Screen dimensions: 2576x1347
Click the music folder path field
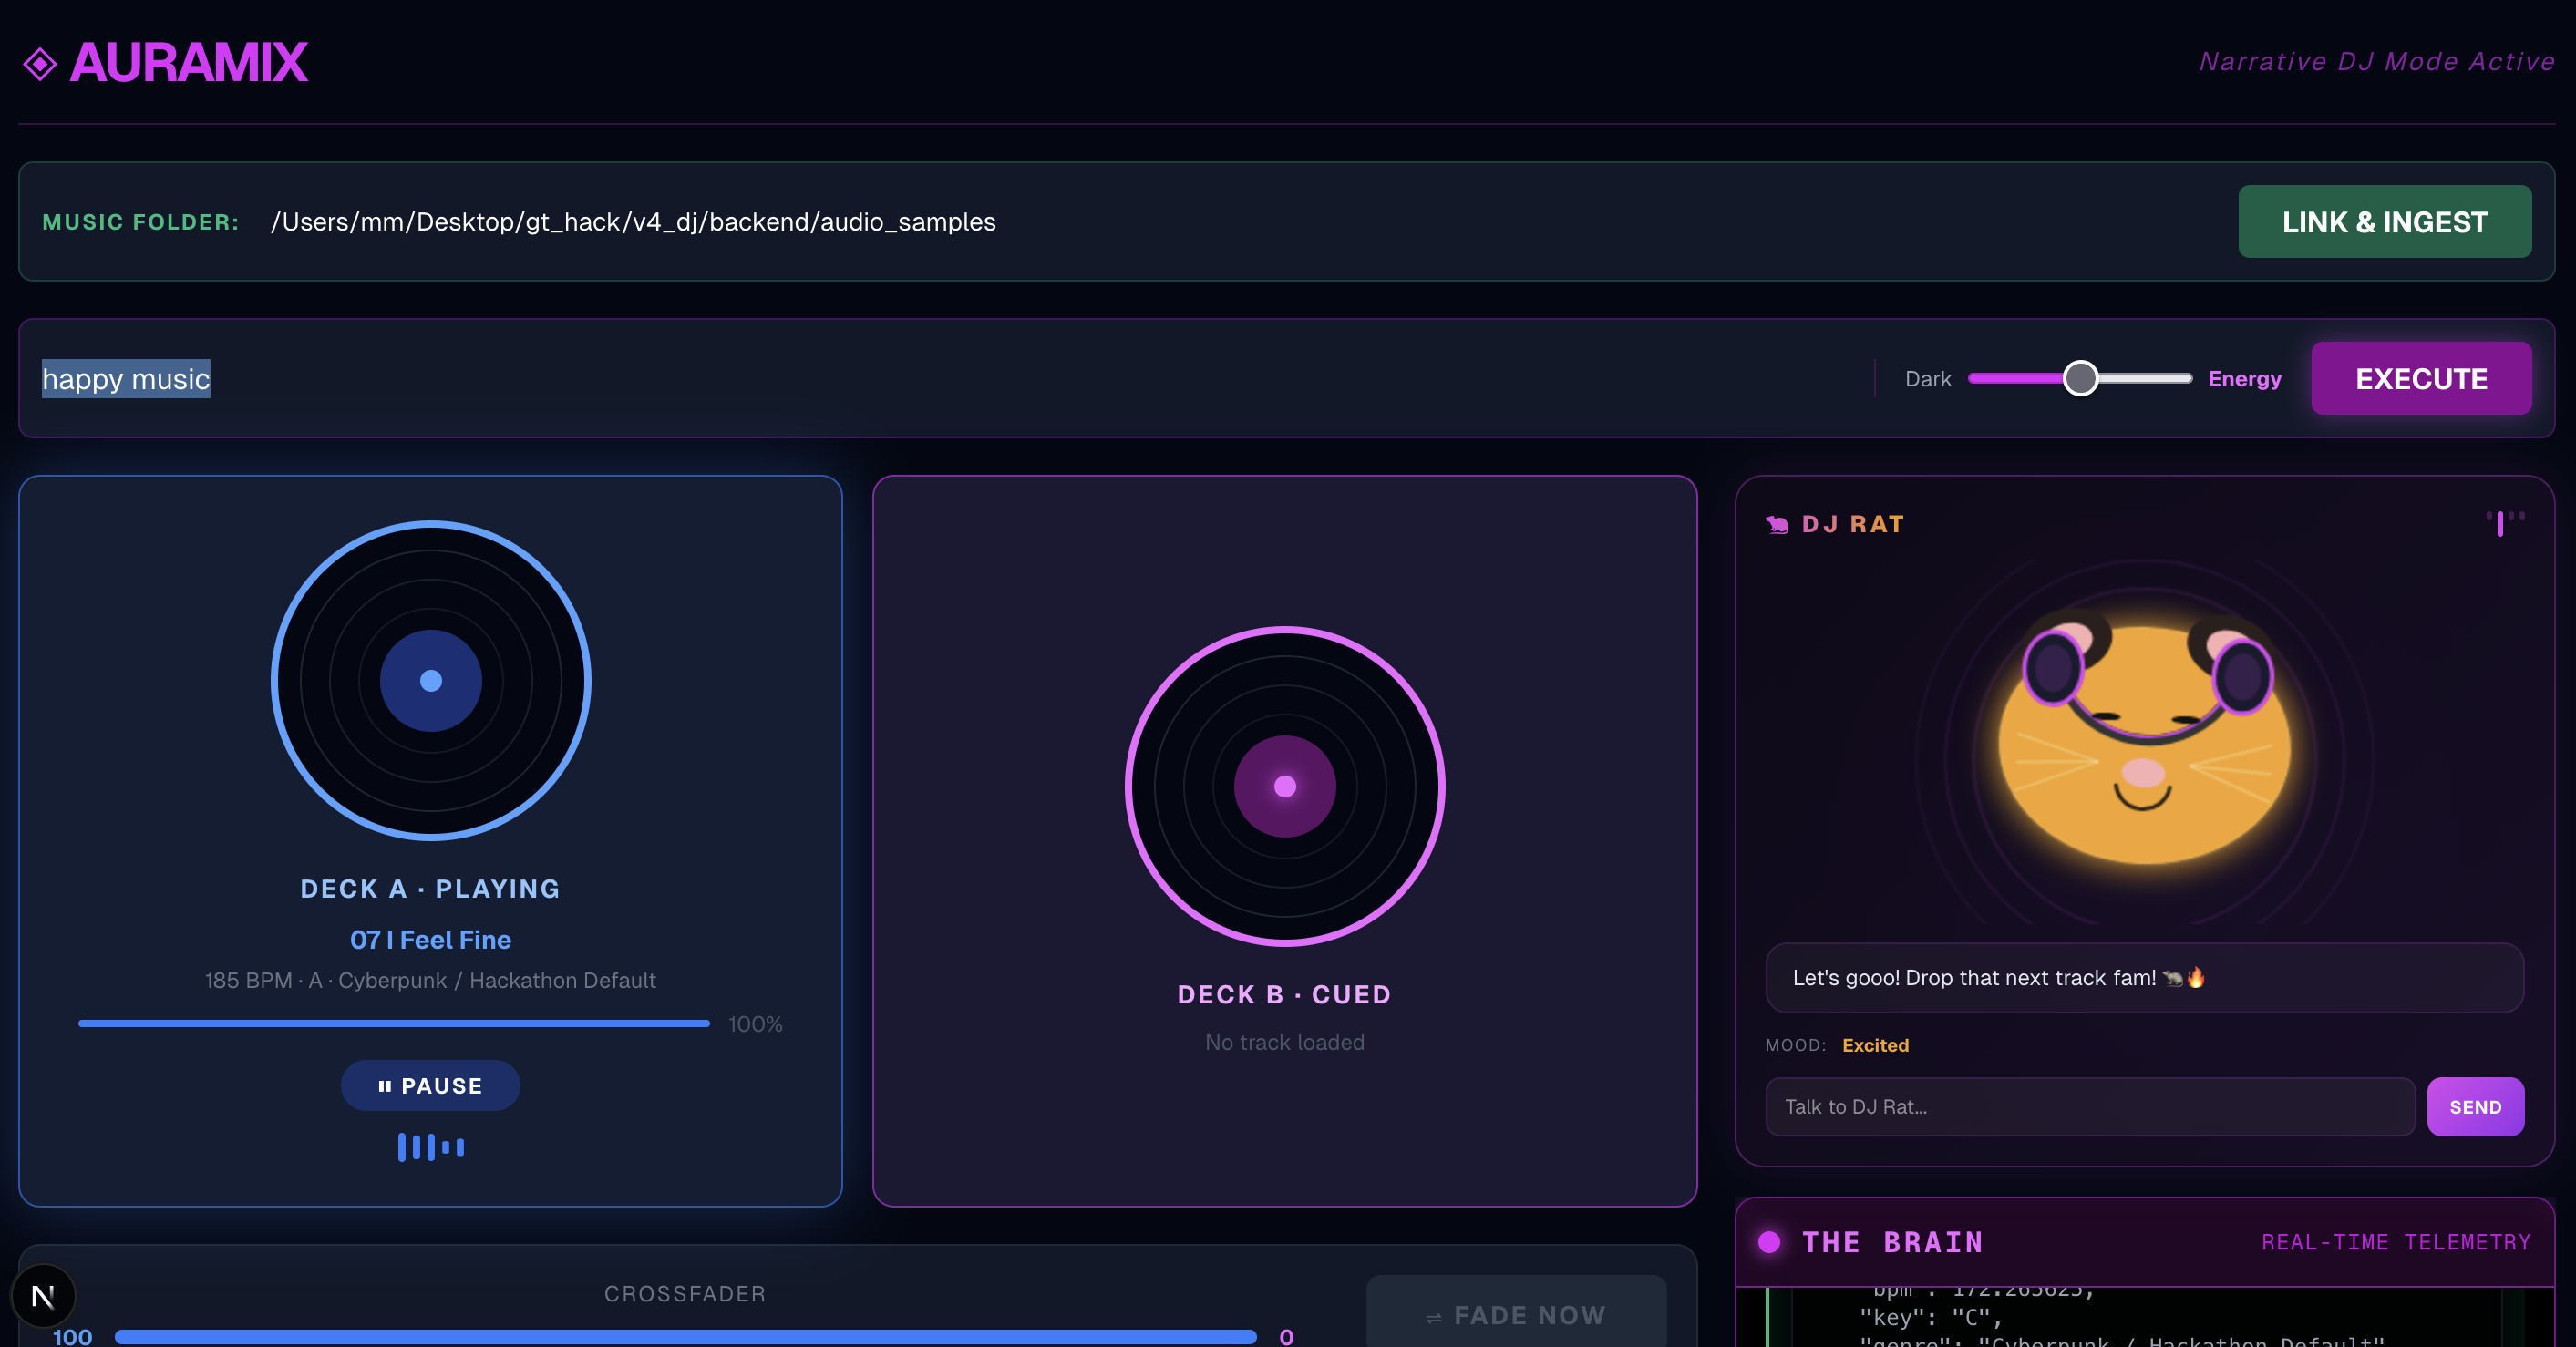click(x=1200, y=222)
